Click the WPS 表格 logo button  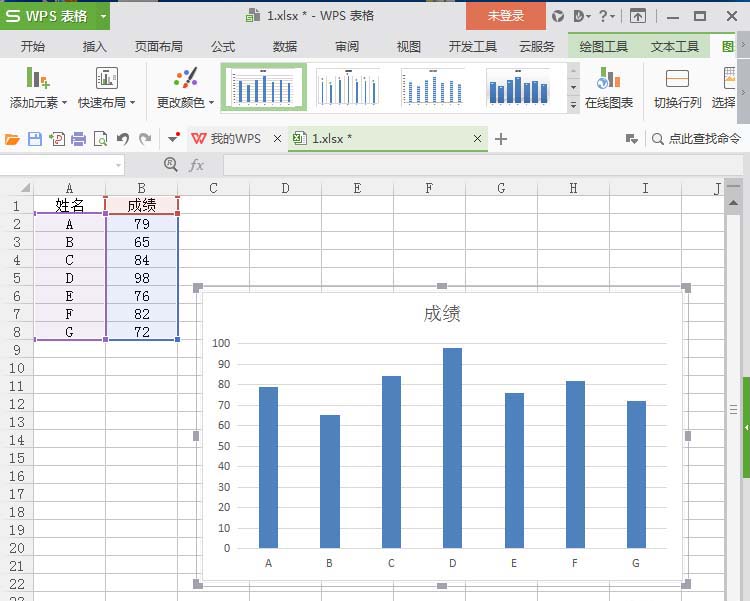click(48, 16)
